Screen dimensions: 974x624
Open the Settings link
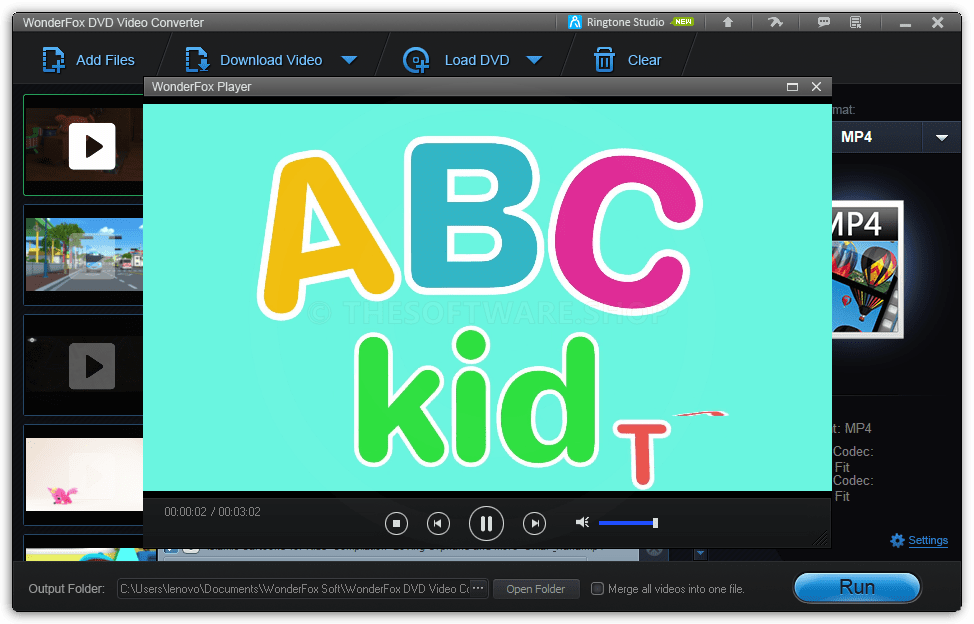click(928, 540)
